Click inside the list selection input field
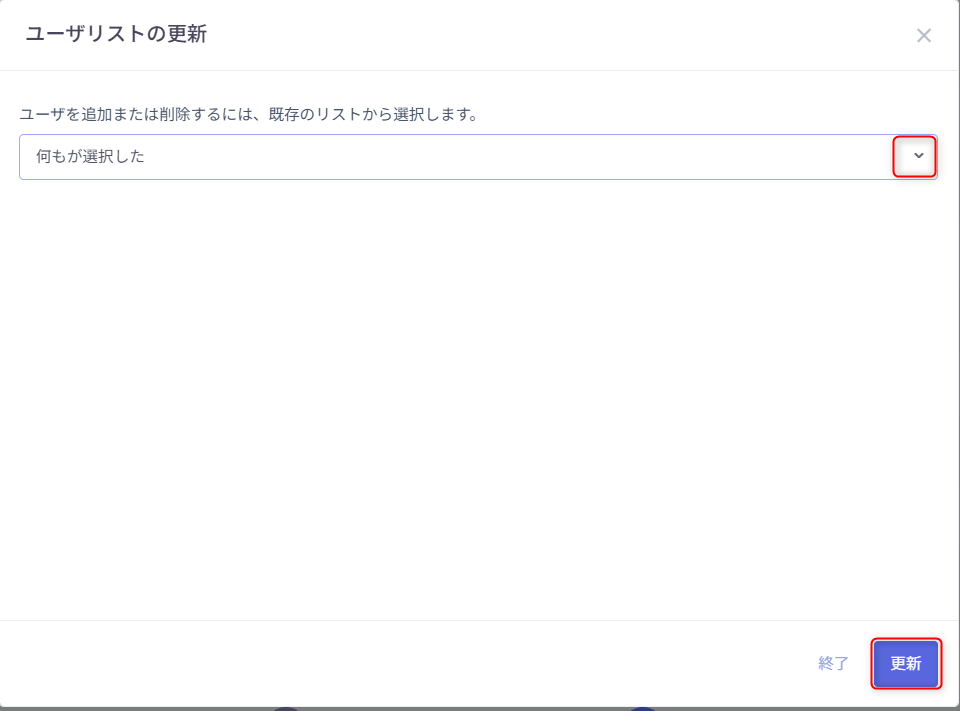Screen dimensions: 960x711 400,156
